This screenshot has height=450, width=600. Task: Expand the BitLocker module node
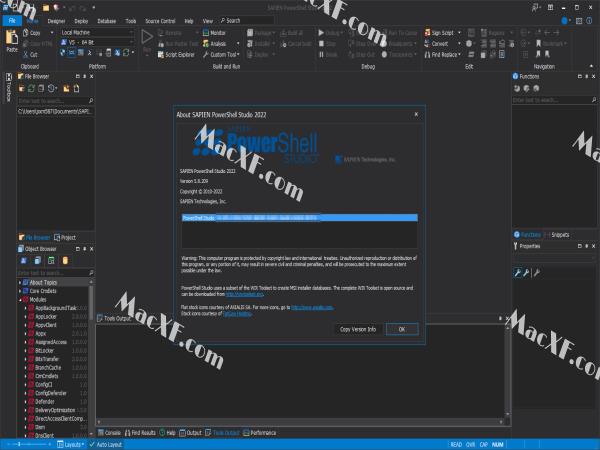[26, 351]
